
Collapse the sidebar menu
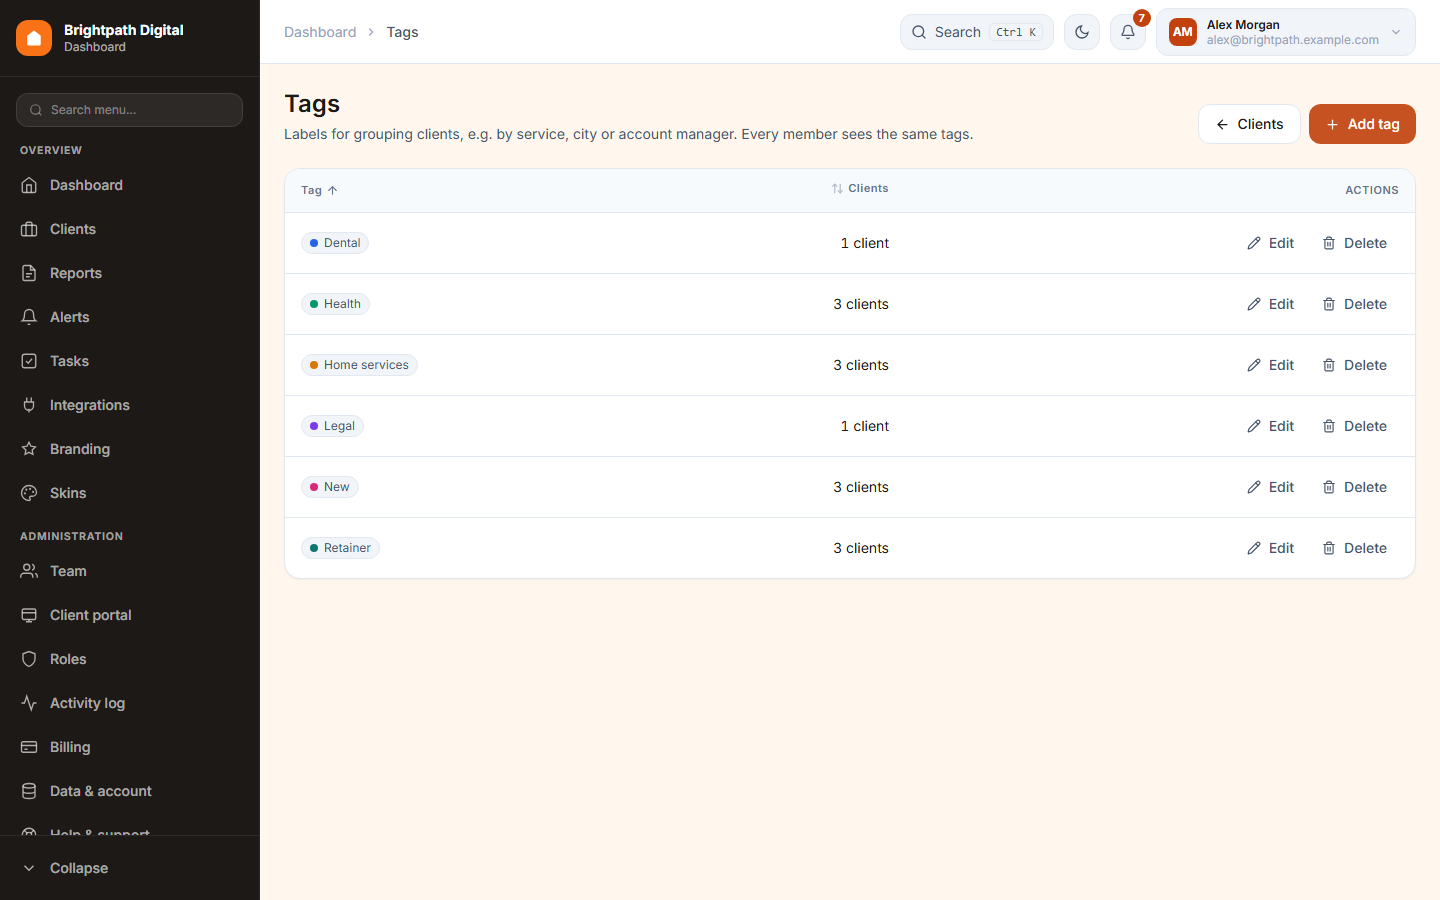[130, 868]
